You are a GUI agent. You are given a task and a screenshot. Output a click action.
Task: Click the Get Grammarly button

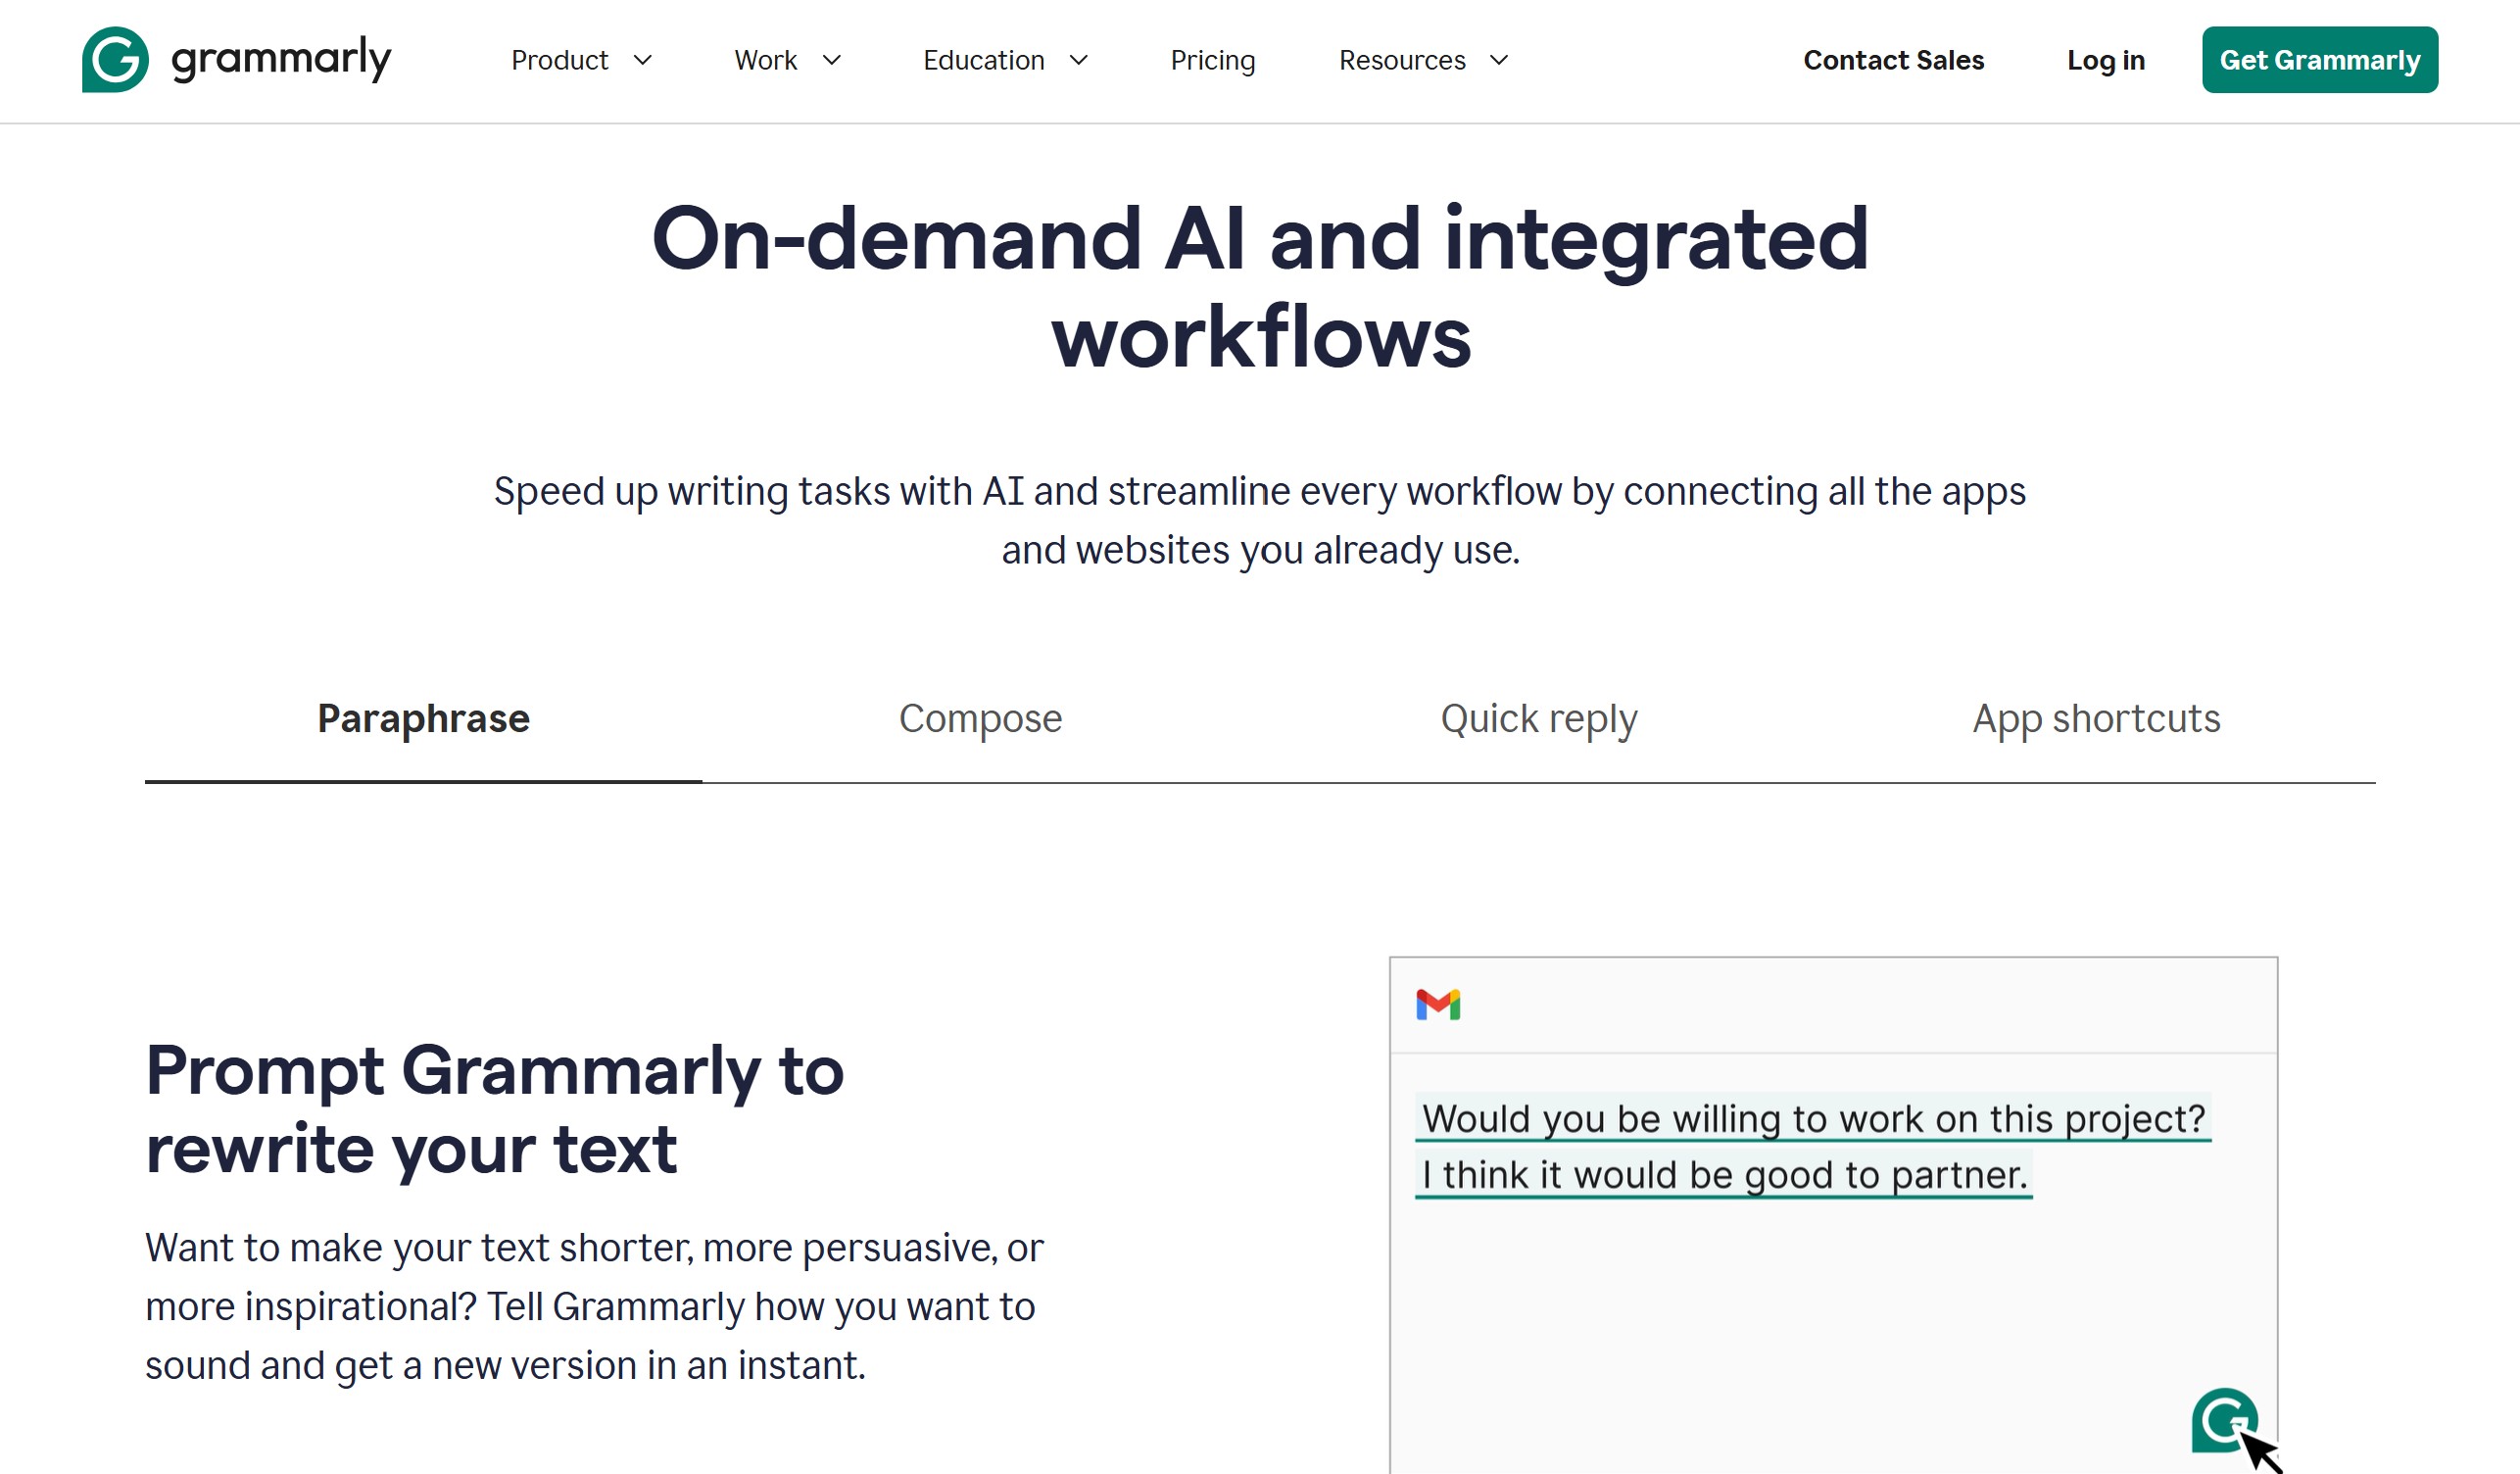tap(2319, 60)
